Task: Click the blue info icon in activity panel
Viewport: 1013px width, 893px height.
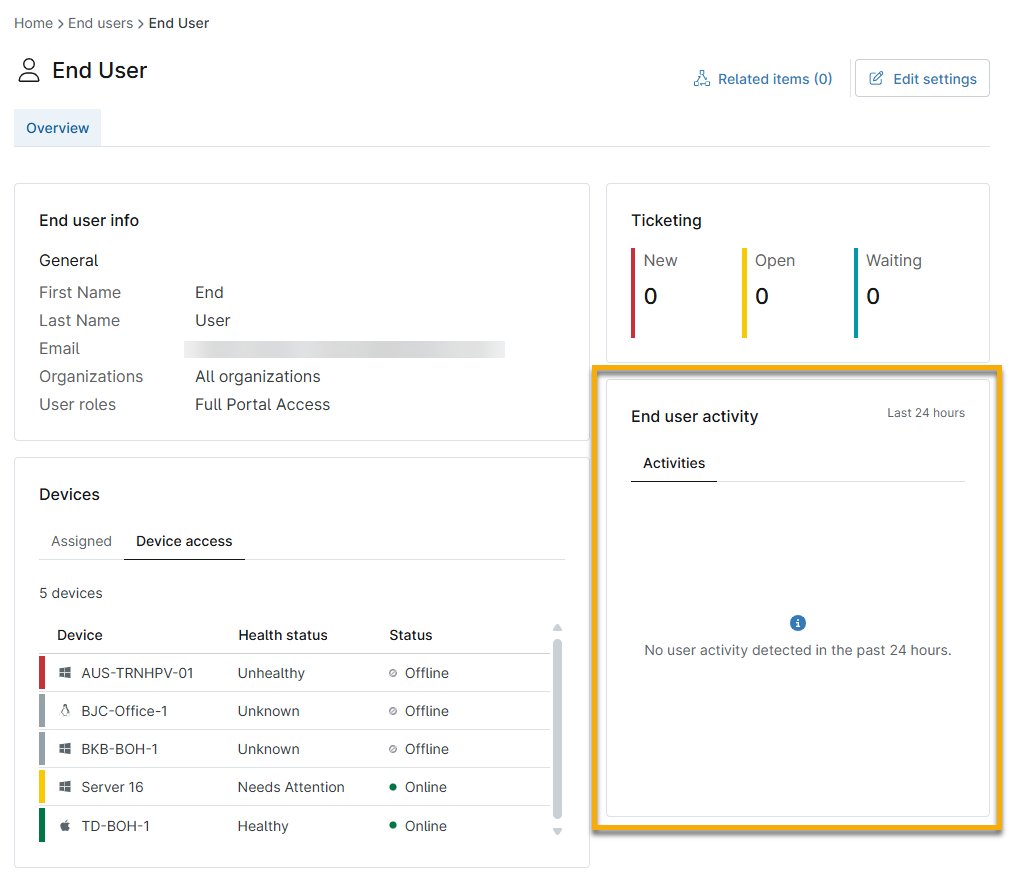Action: pyautogui.click(x=797, y=623)
